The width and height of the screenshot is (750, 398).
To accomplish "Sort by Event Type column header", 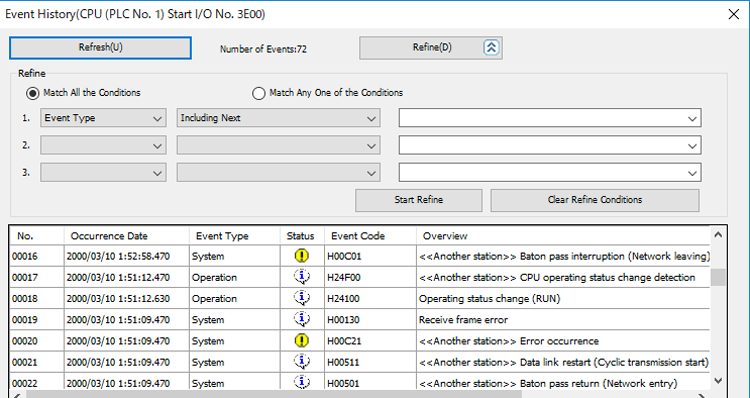I will pyautogui.click(x=234, y=236).
